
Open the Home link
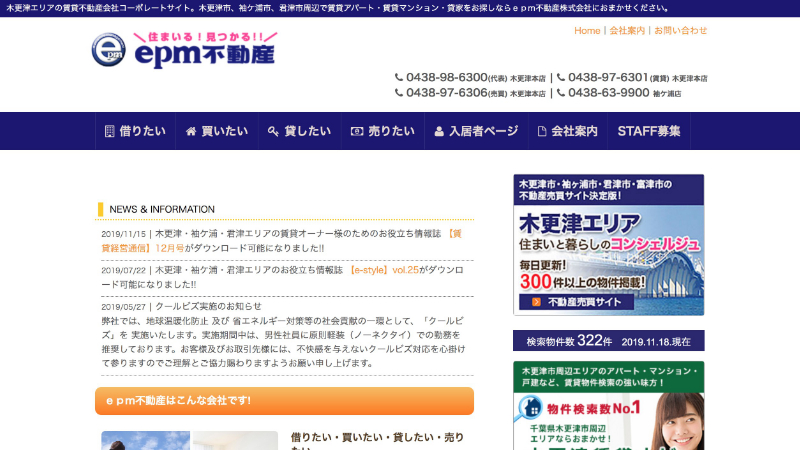click(587, 31)
